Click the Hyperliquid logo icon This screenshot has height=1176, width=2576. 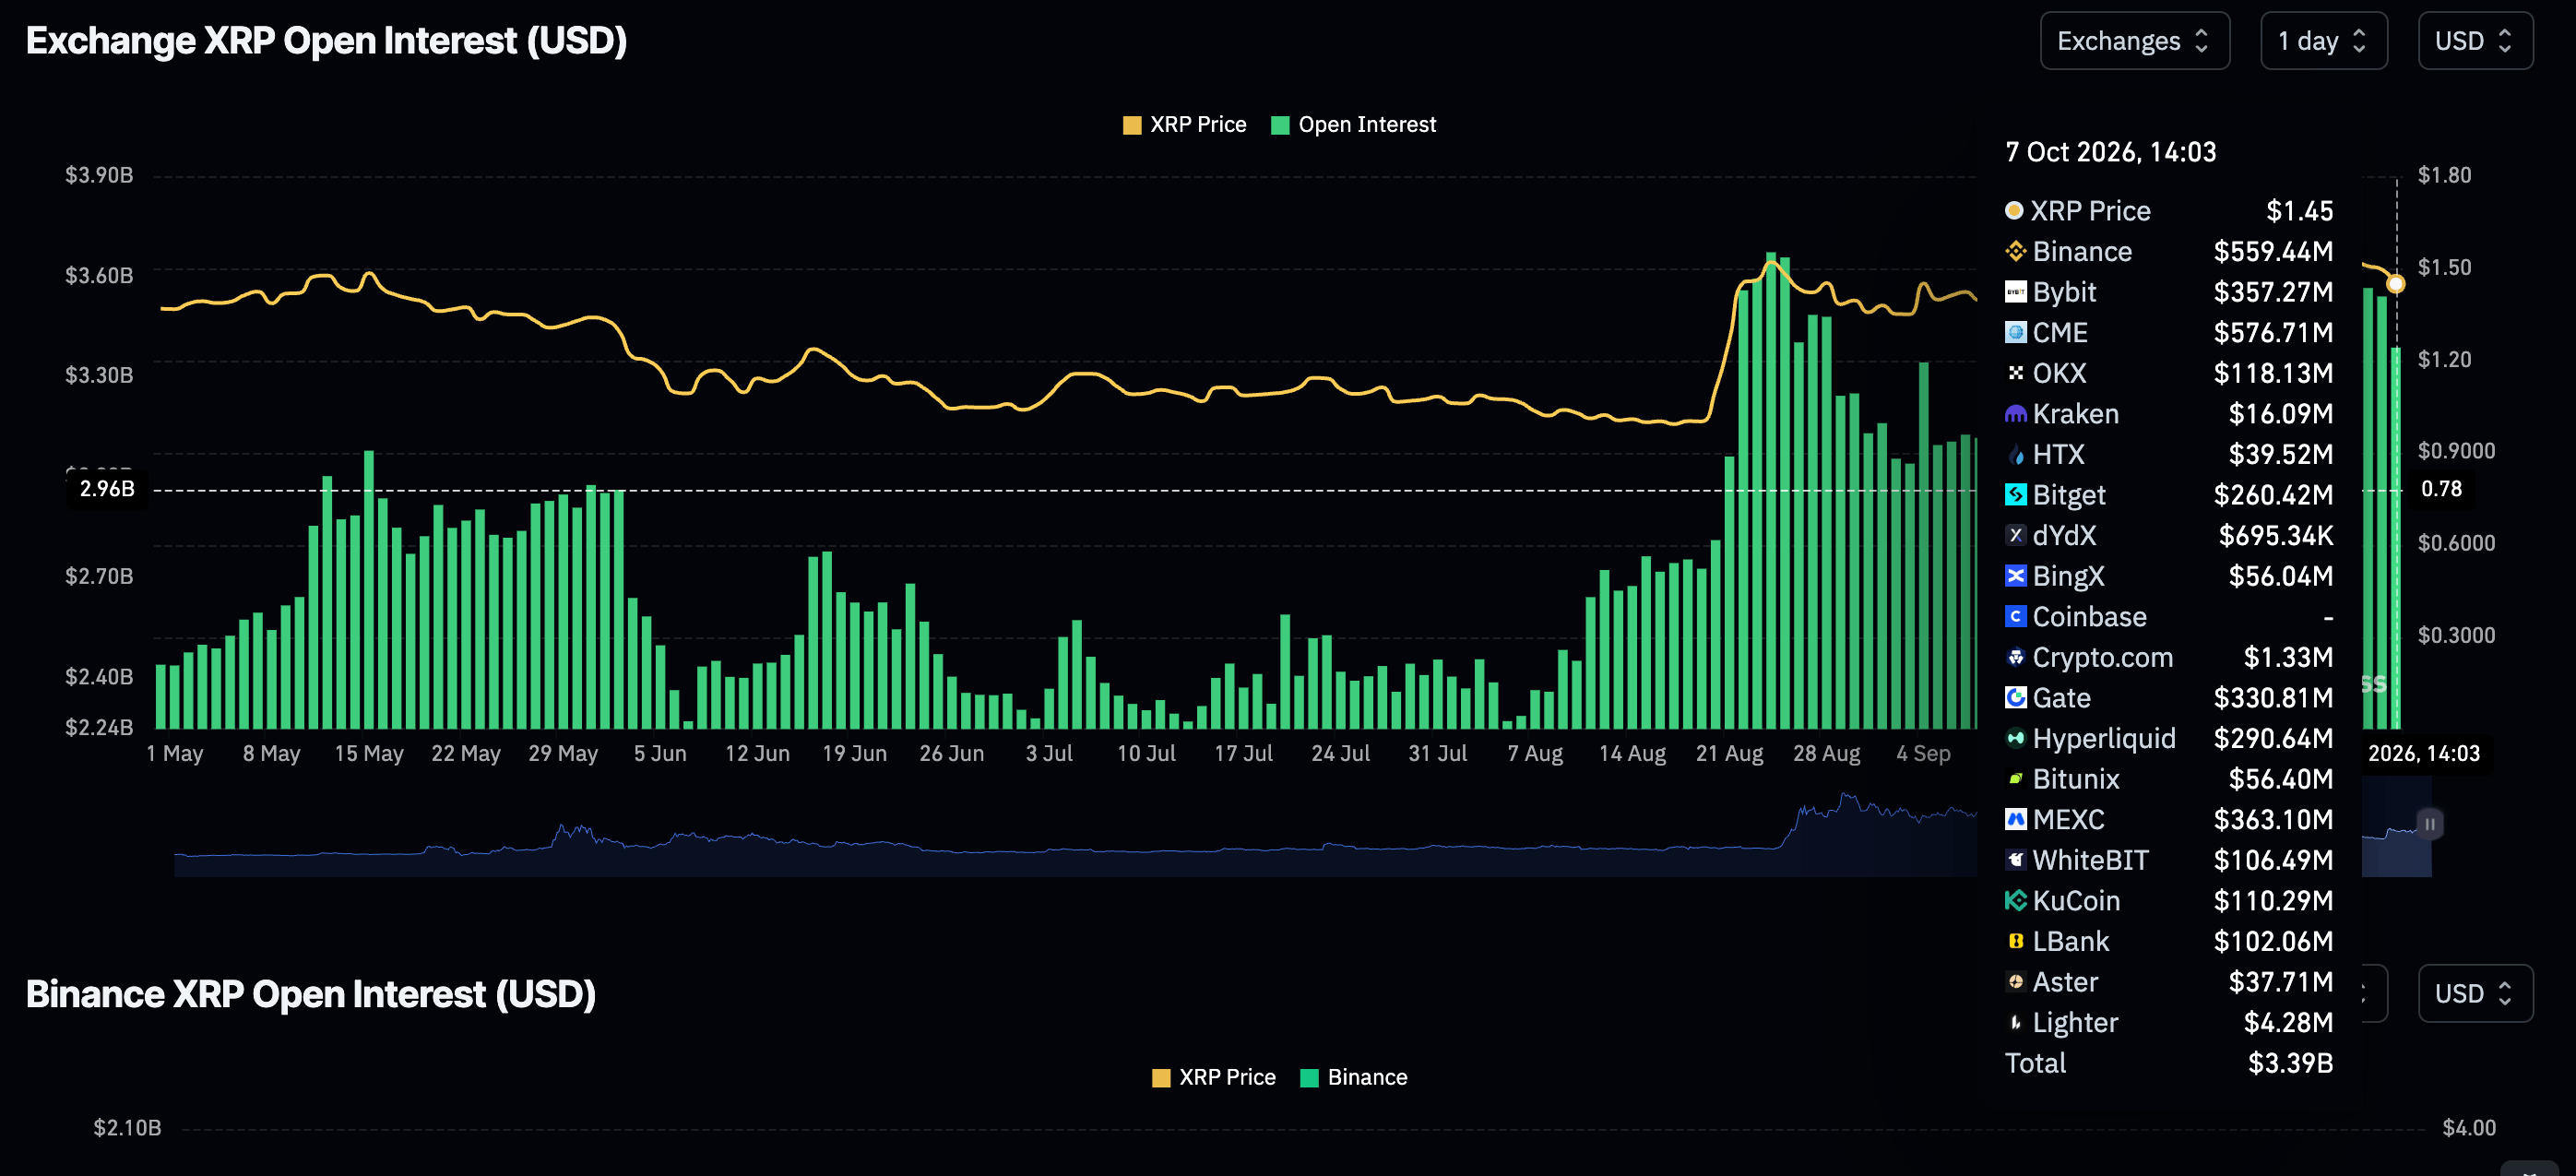pyautogui.click(x=2015, y=738)
